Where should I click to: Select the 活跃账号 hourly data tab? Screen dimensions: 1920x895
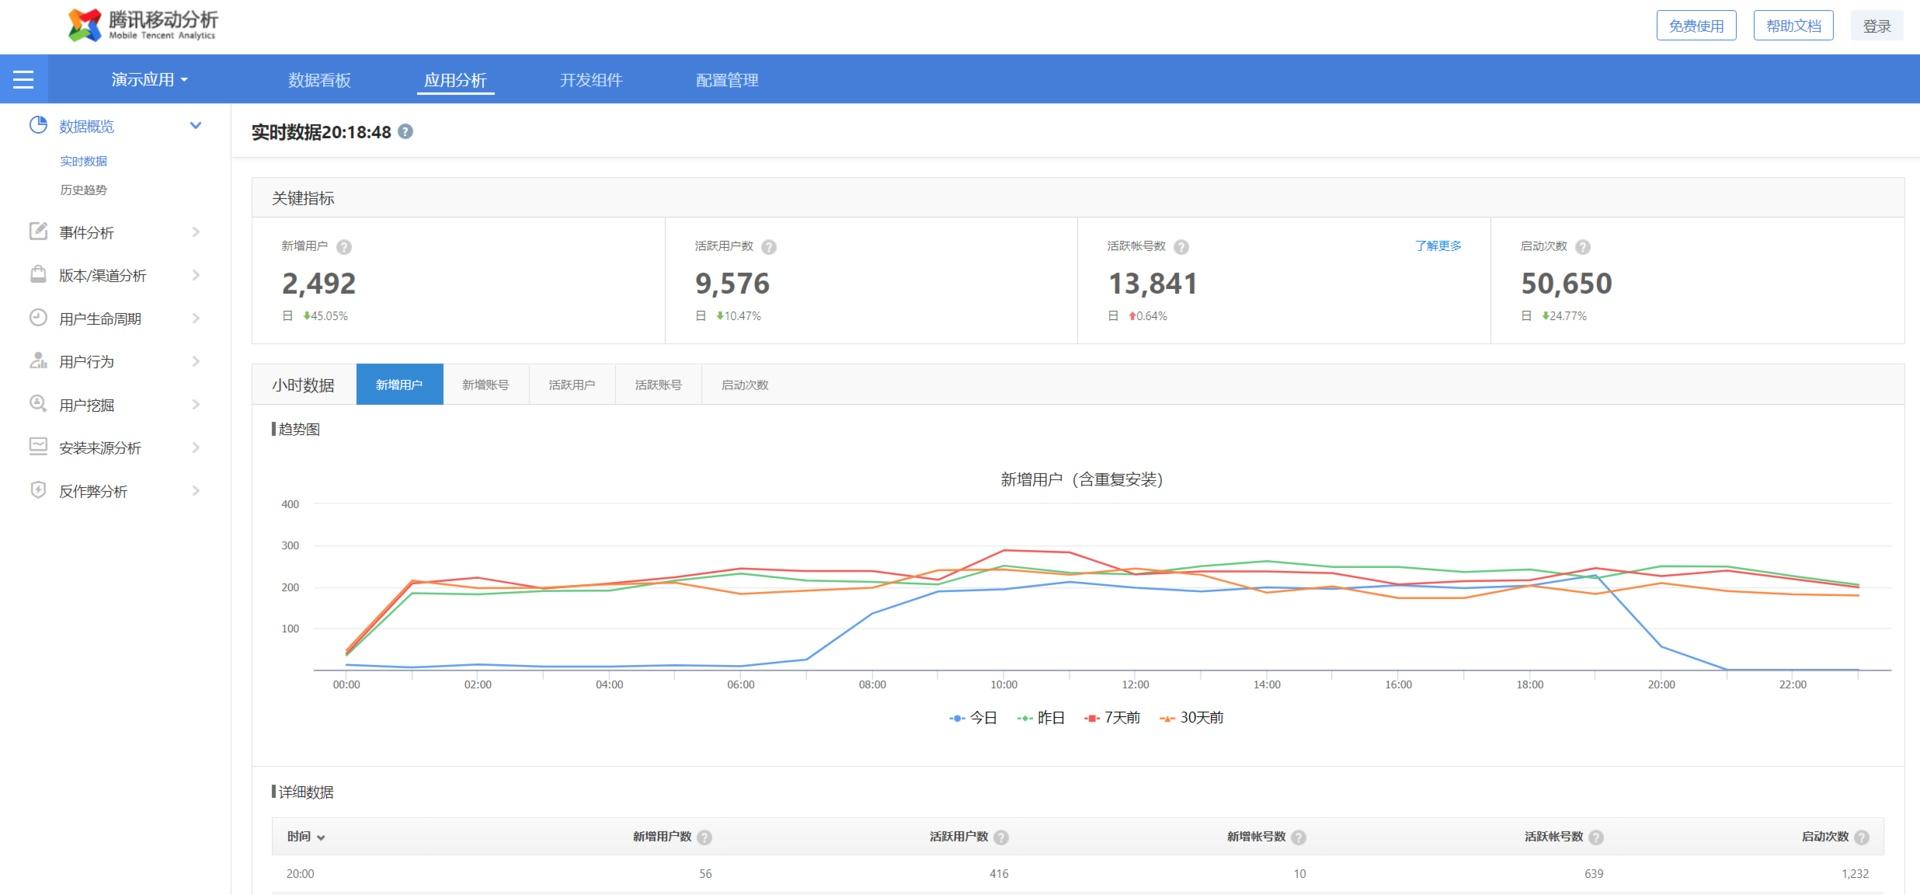(658, 385)
